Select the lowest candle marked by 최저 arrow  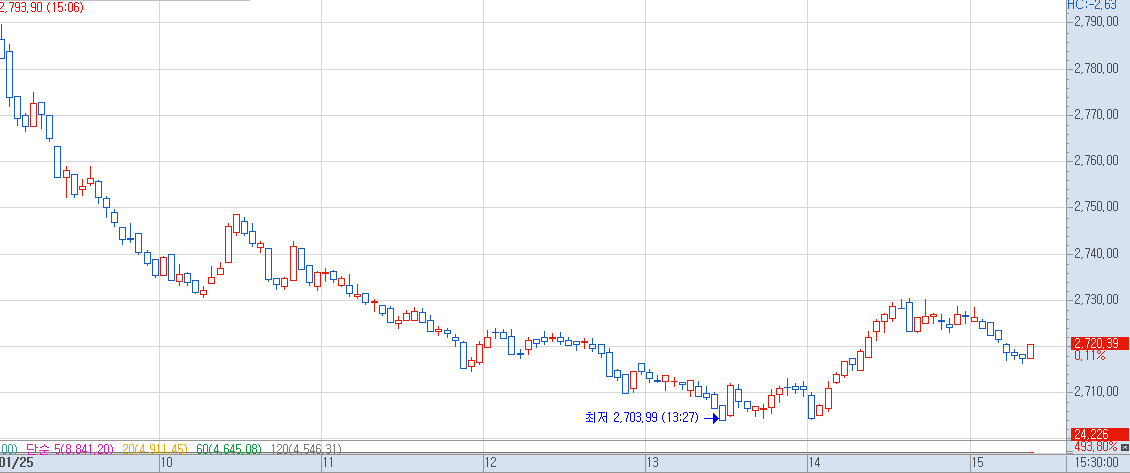pyautogui.click(x=723, y=412)
